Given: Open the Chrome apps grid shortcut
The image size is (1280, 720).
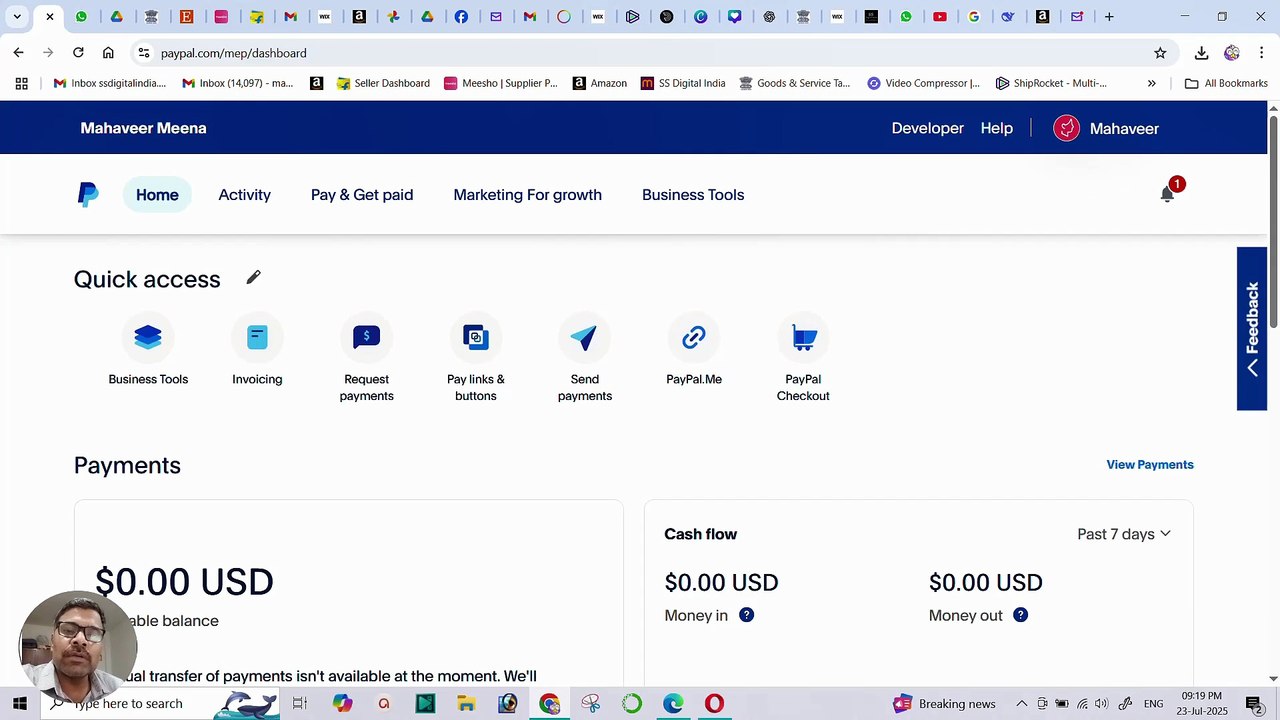Looking at the screenshot, I should (21, 83).
